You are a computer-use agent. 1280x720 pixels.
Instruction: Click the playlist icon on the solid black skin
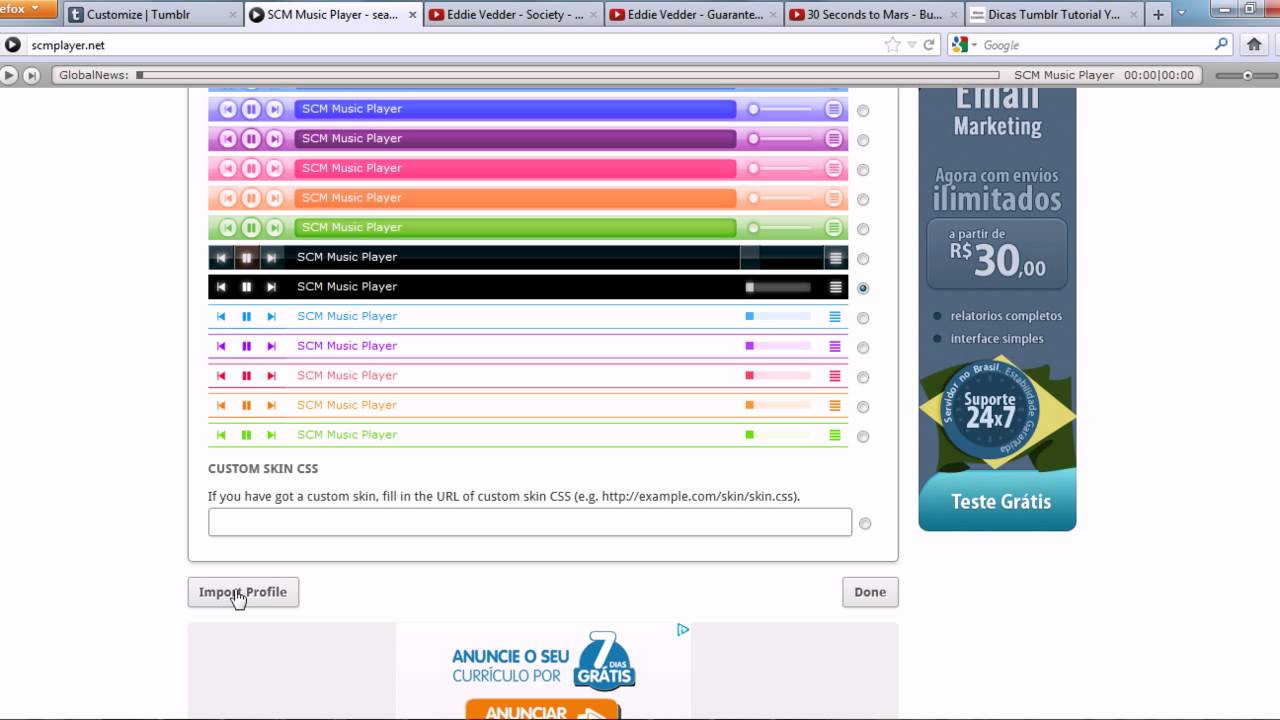[836, 287]
